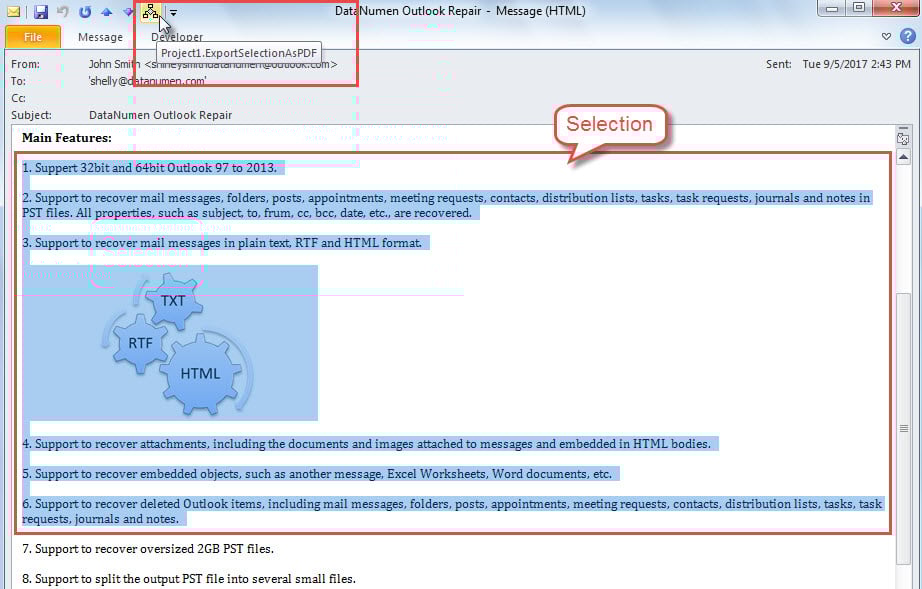Click the window title 'DataNumen Outlook Repair - Message (HTML)'

tap(460, 11)
